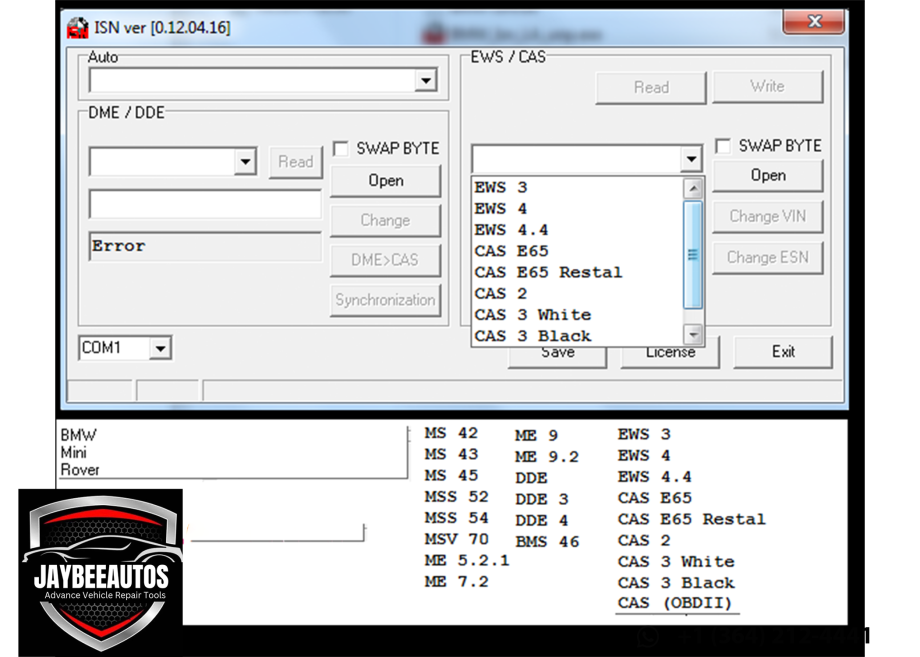The width and height of the screenshot is (920, 657).
Task: Click the EWS / CAS Write button
Action: tap(767, 86)
